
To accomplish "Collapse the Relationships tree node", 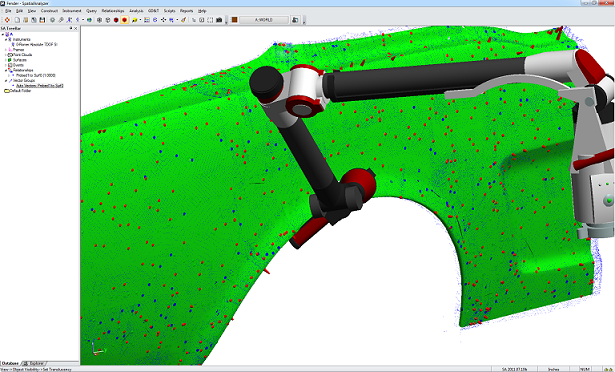I will click(5, 70).
